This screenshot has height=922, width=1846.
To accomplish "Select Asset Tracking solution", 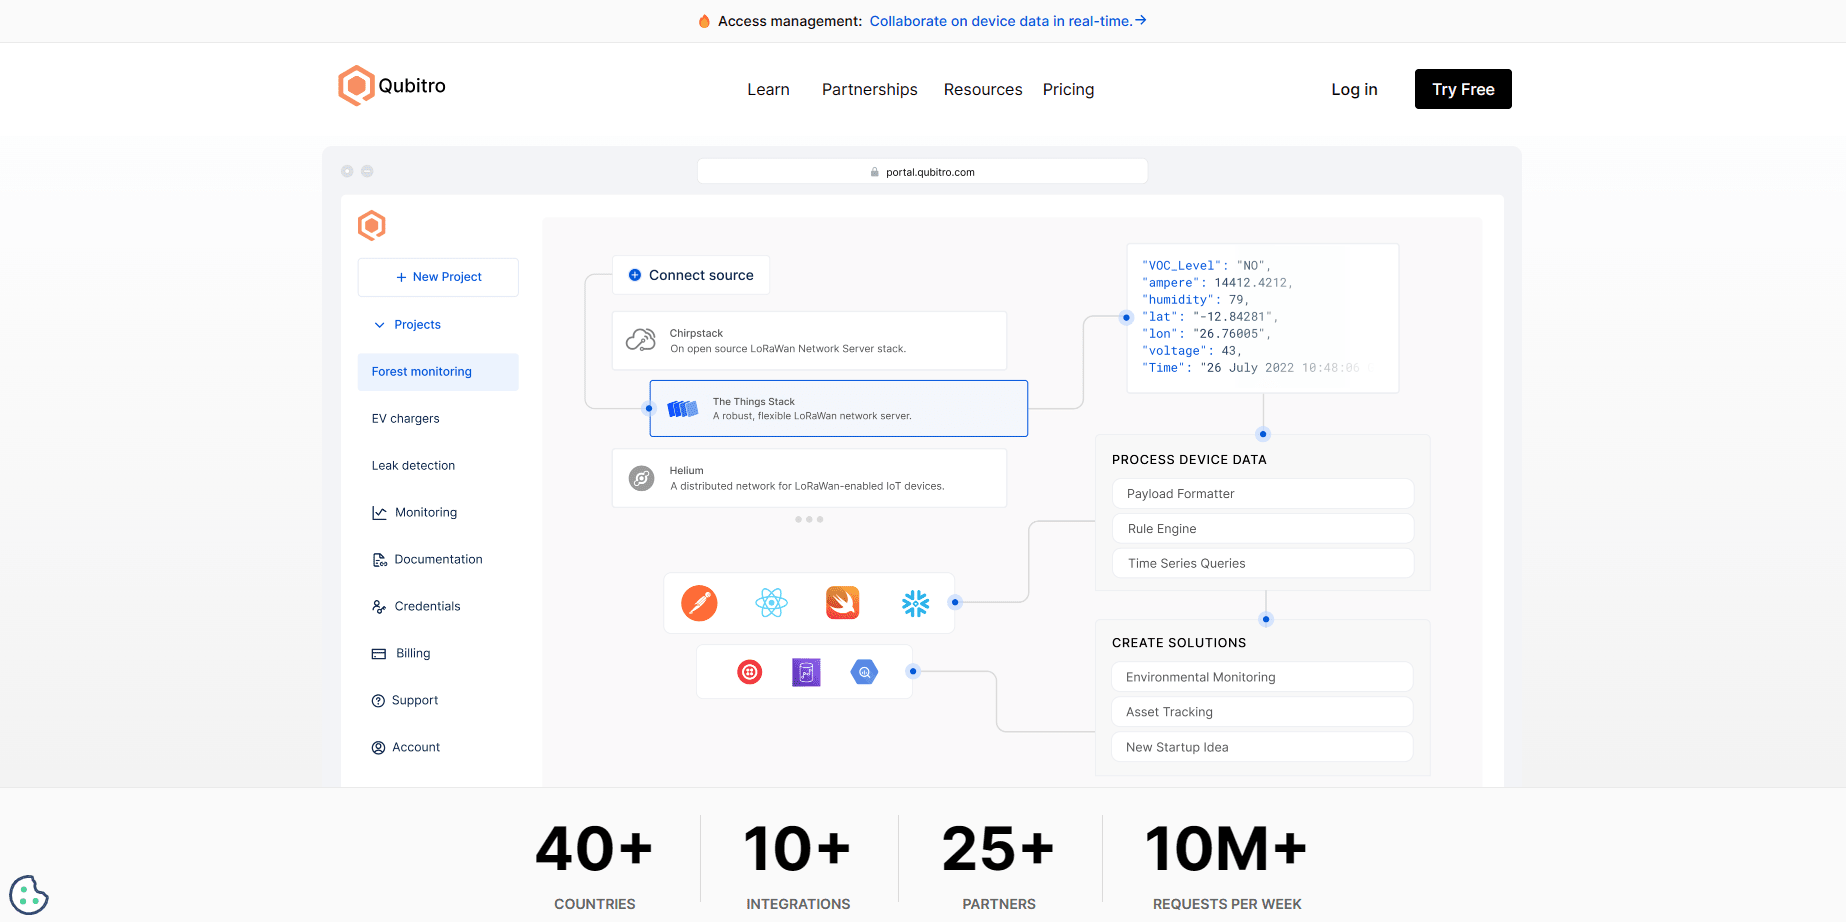I will [x=1262, y=712].
